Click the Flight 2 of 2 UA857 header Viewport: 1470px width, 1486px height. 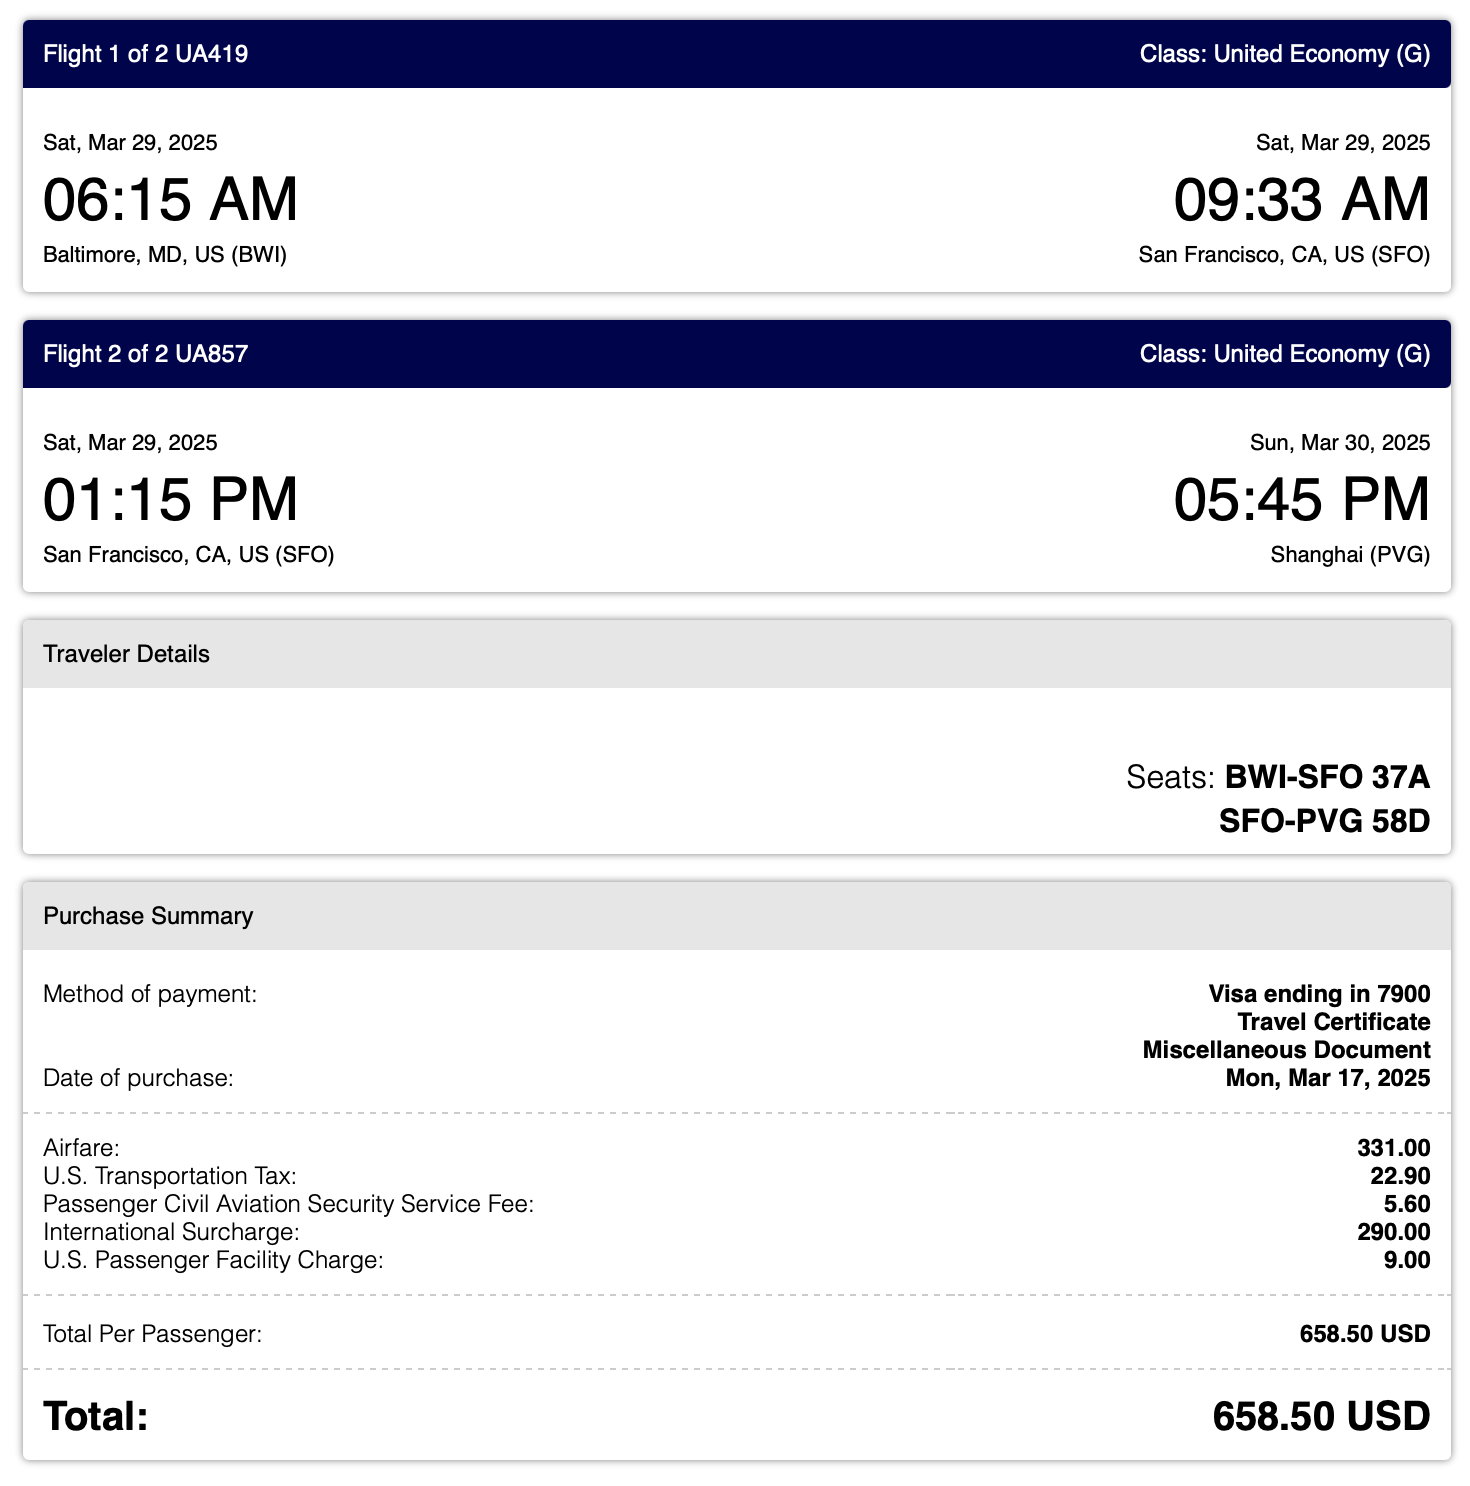146,354
